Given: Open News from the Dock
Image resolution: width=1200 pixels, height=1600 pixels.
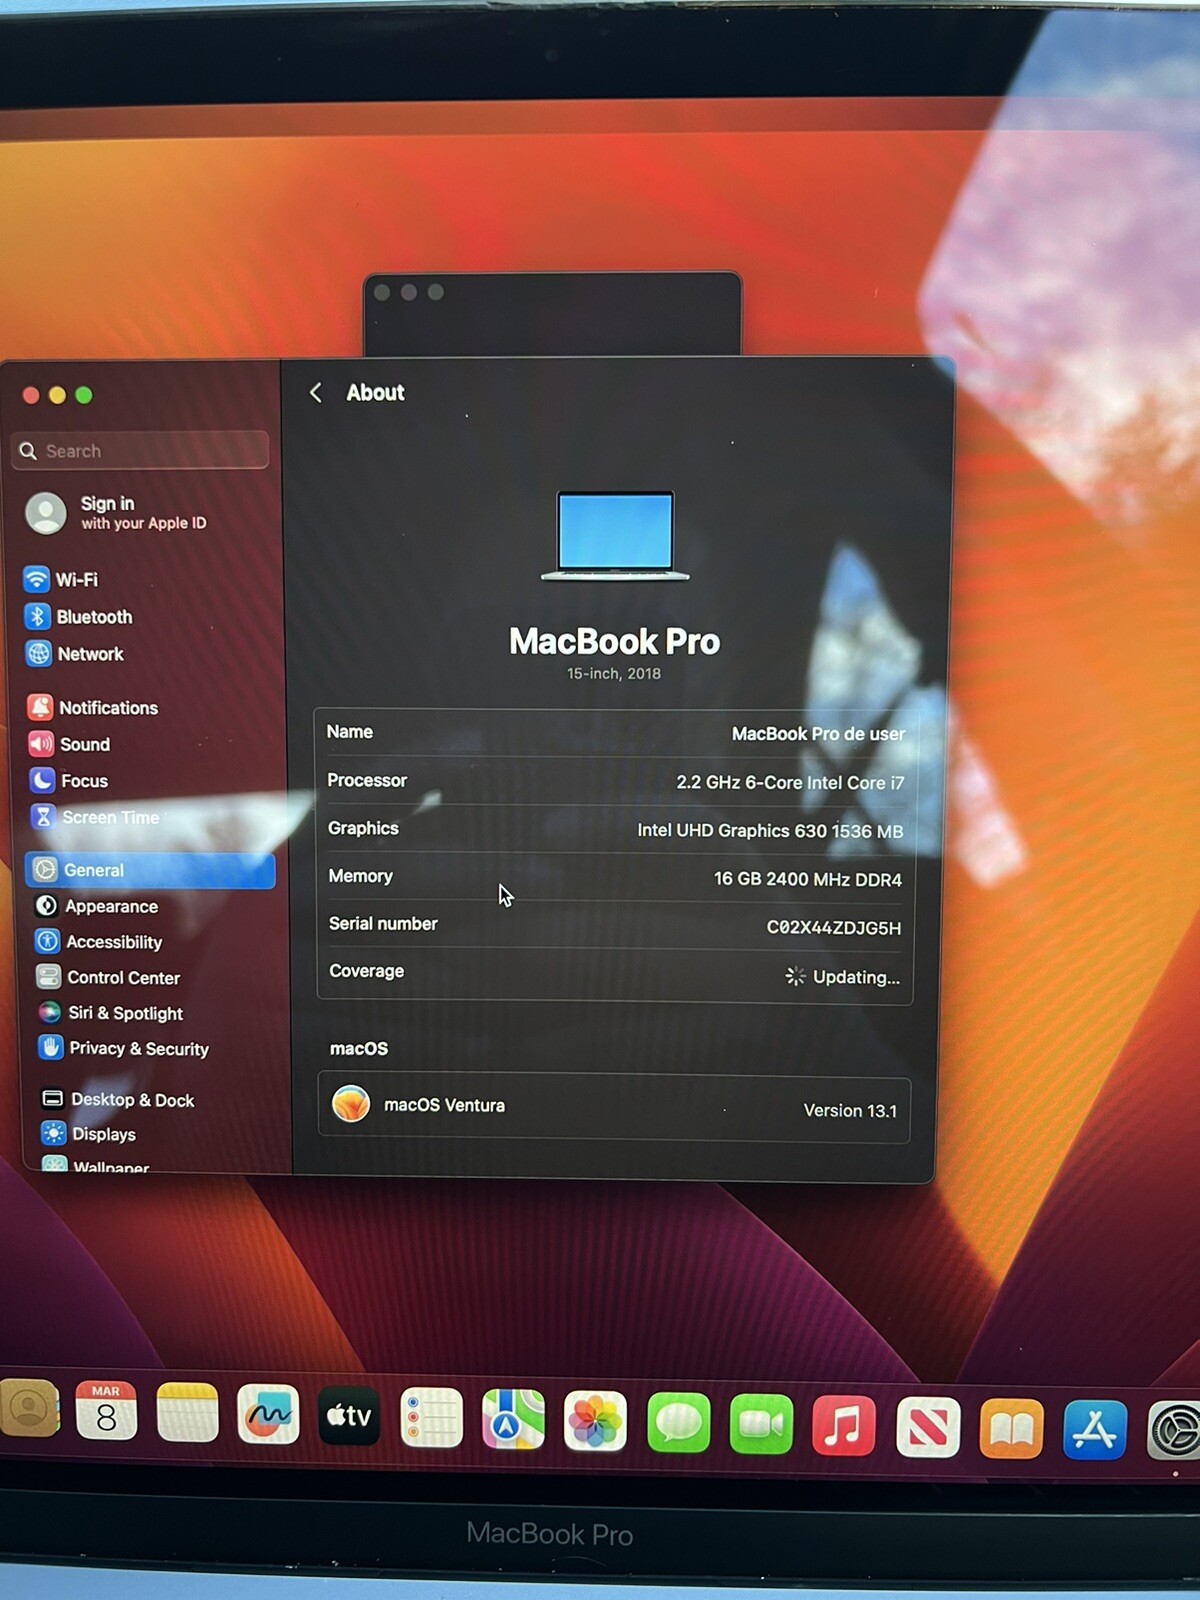Looking at the screenshot, I should click(928, 1427).
